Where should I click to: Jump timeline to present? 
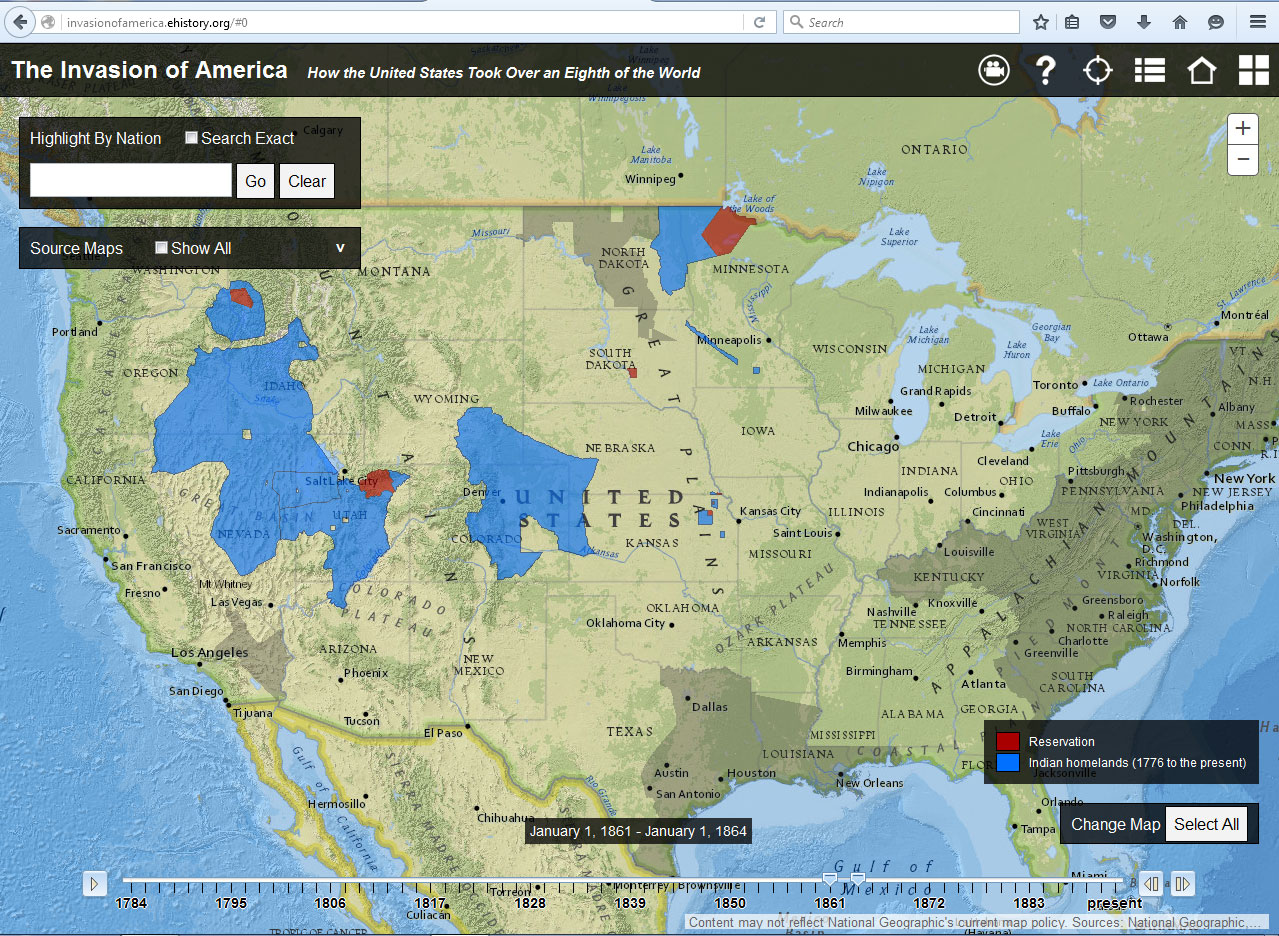pyautogui.click(x=1115, y=903)
